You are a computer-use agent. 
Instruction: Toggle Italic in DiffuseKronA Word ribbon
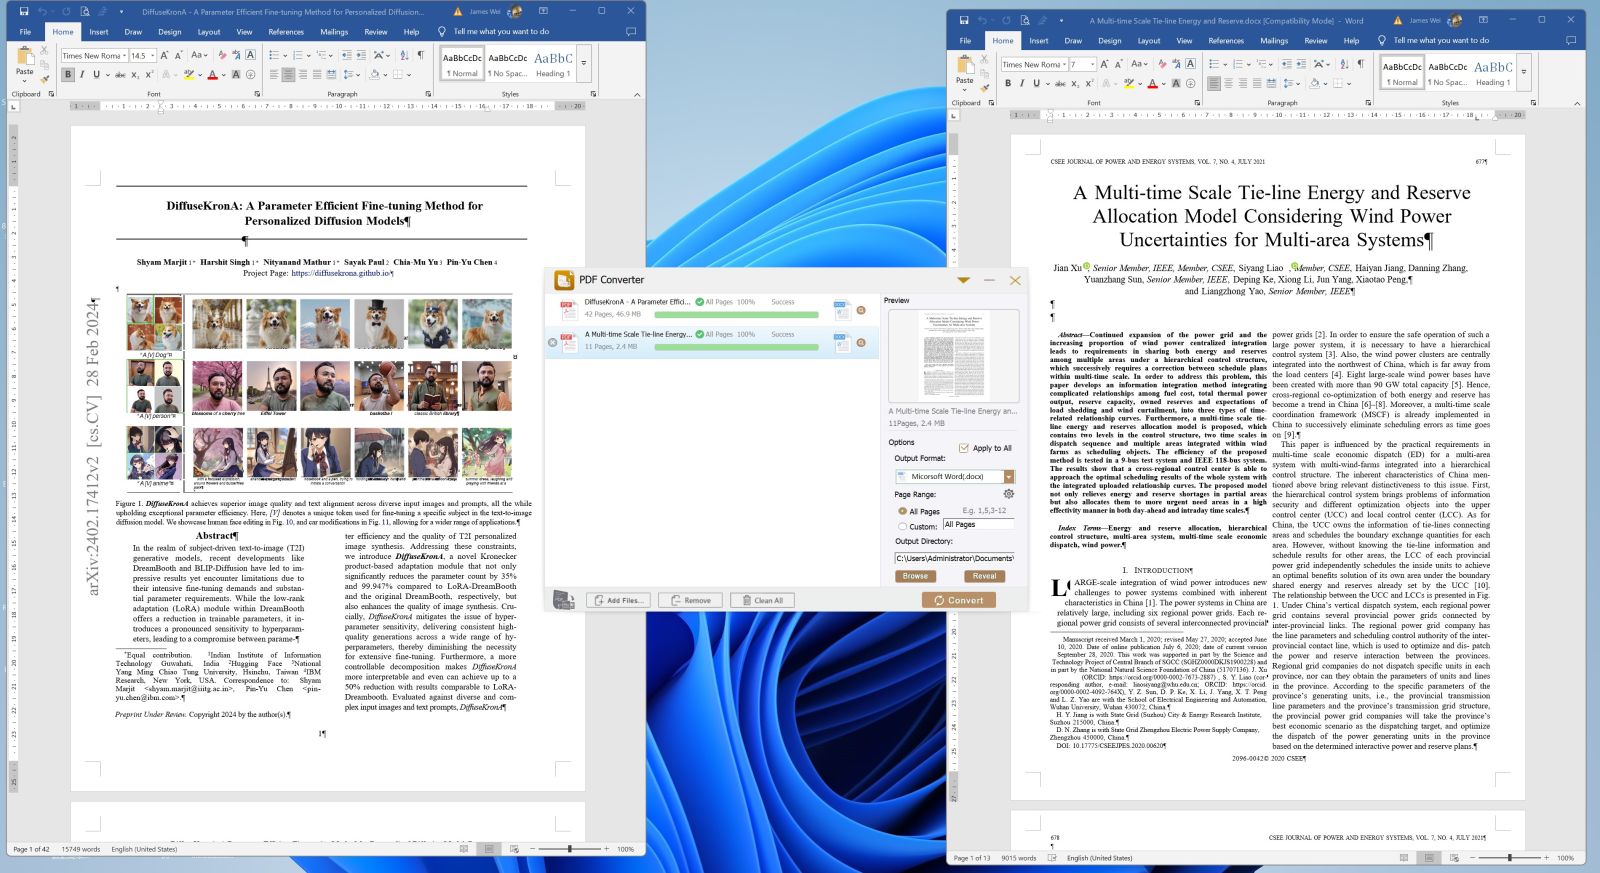[x=82, y=74]
